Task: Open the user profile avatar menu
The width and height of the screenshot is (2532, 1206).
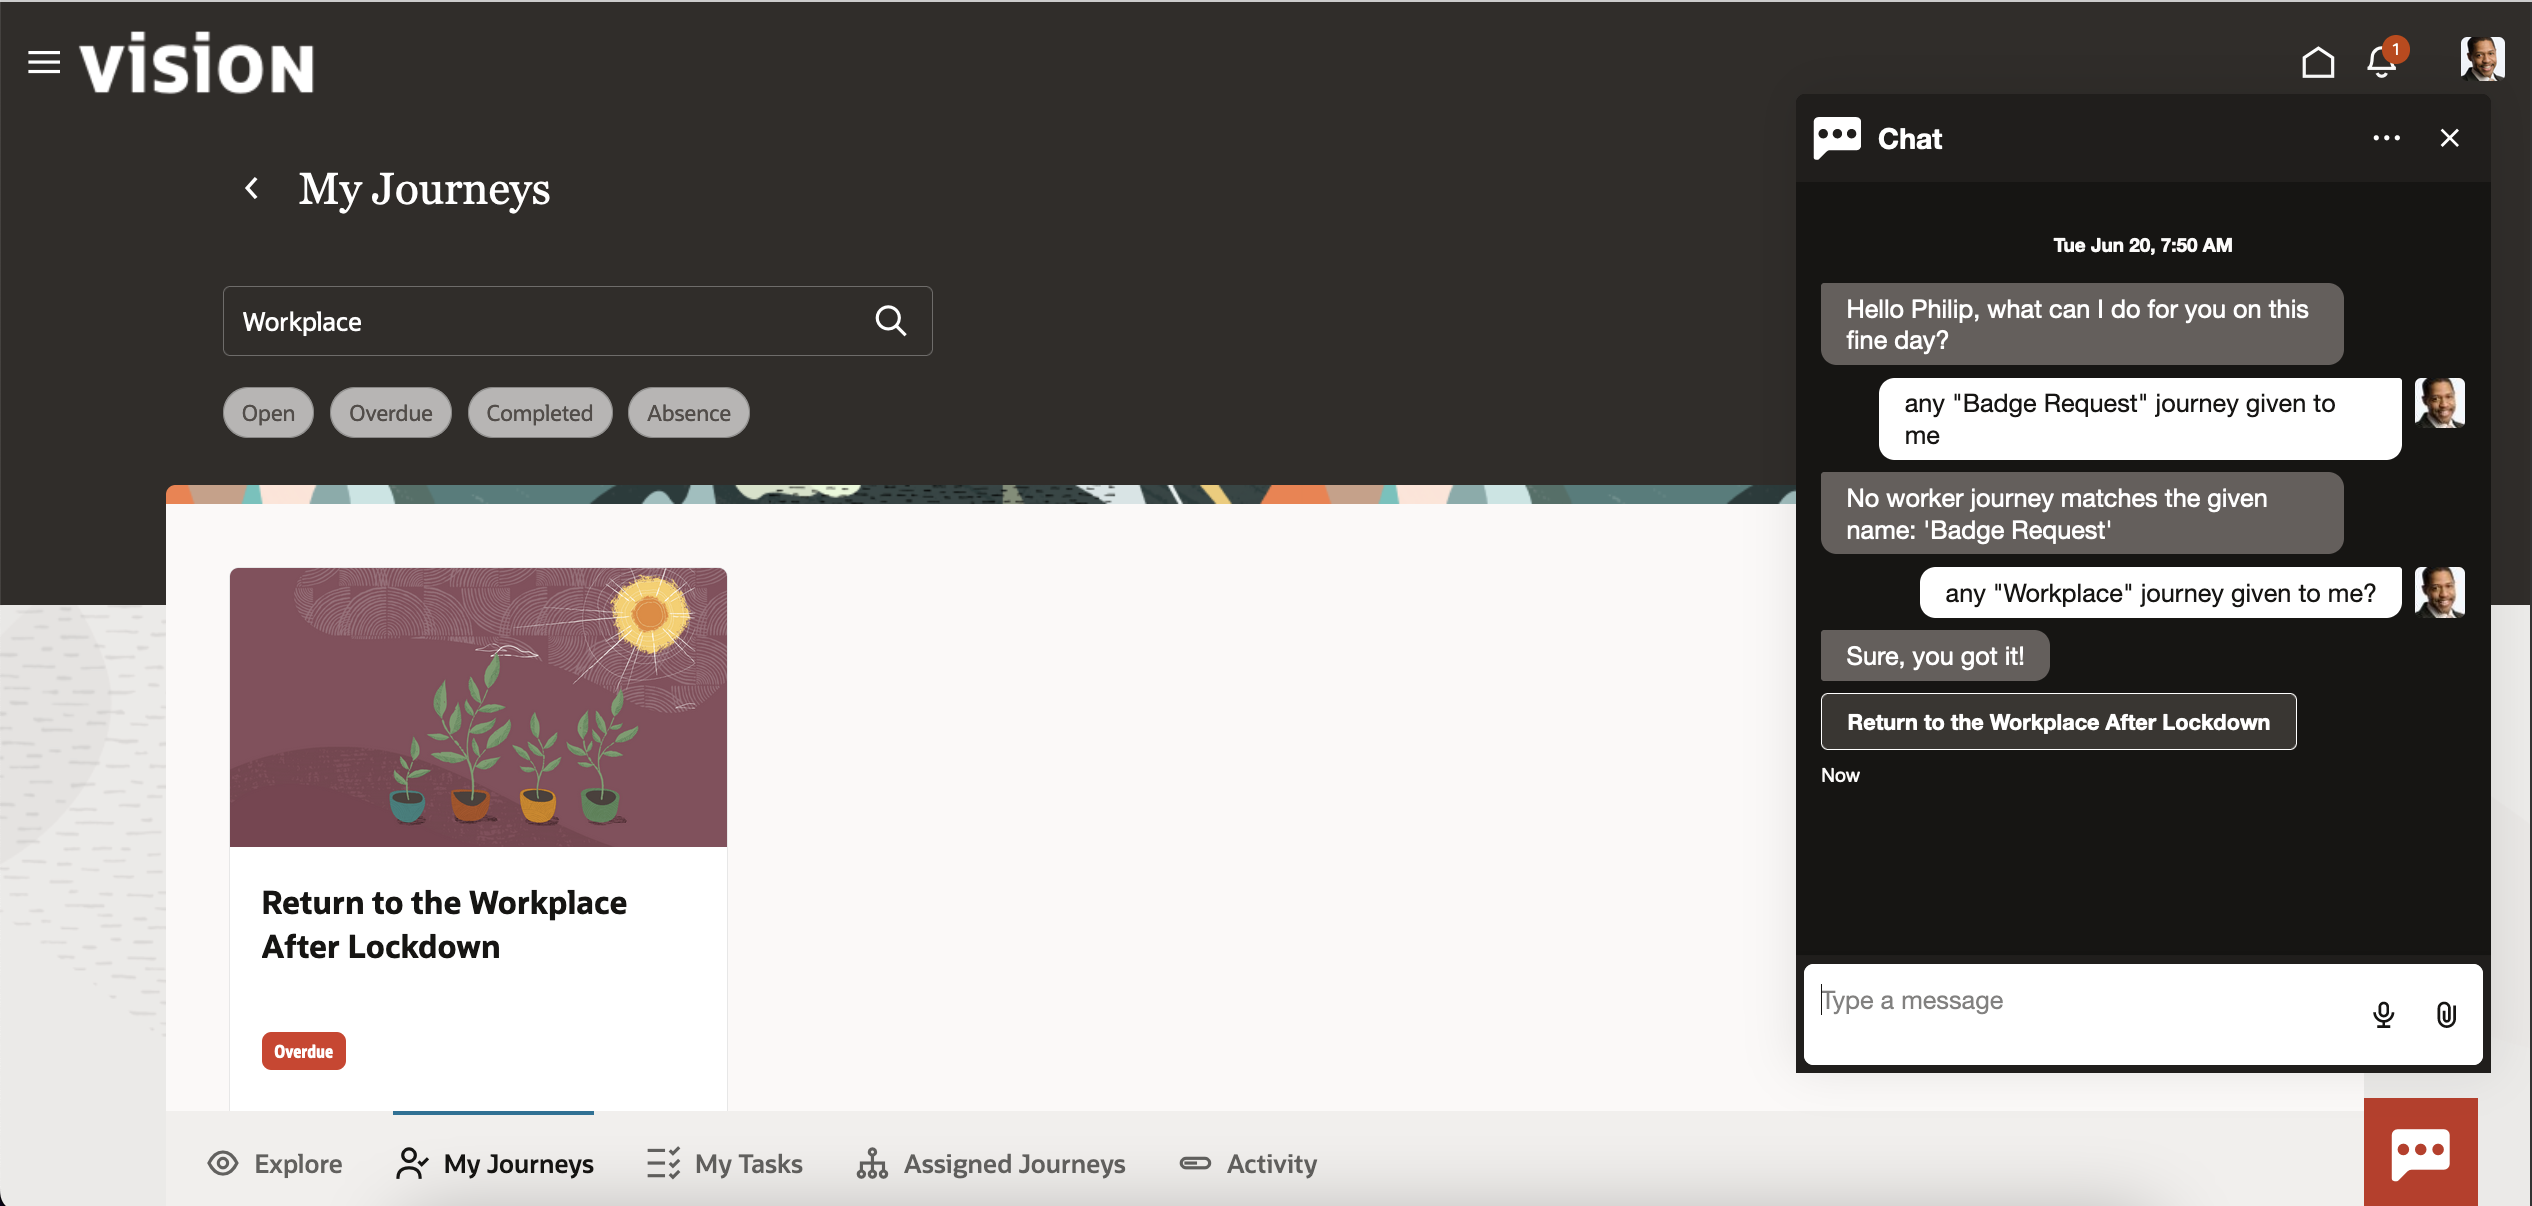Action: (x=2481, y=59)
